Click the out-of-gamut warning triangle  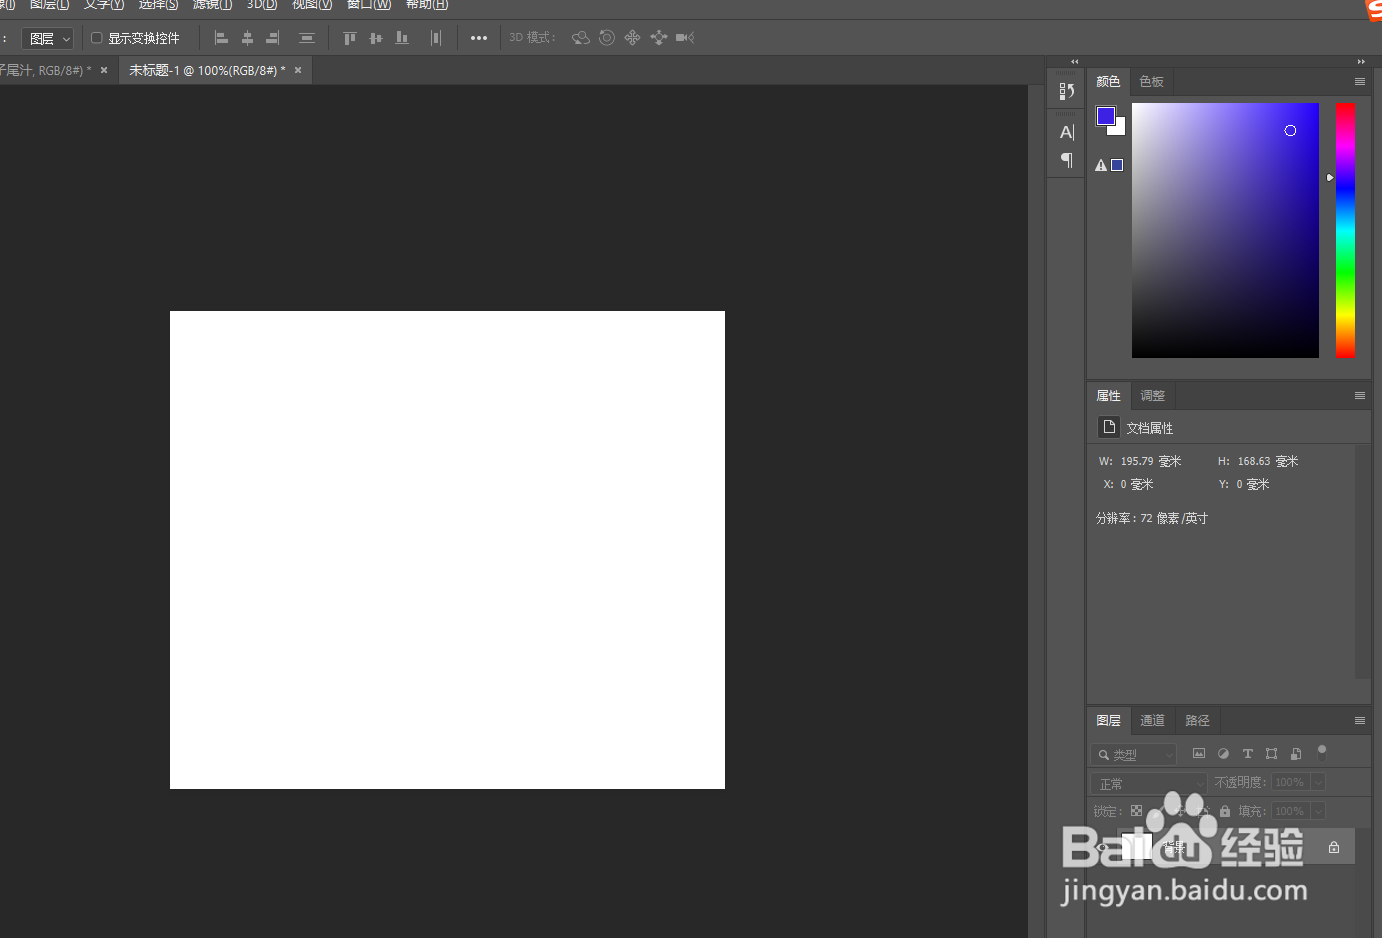[x=1101, y=165]
